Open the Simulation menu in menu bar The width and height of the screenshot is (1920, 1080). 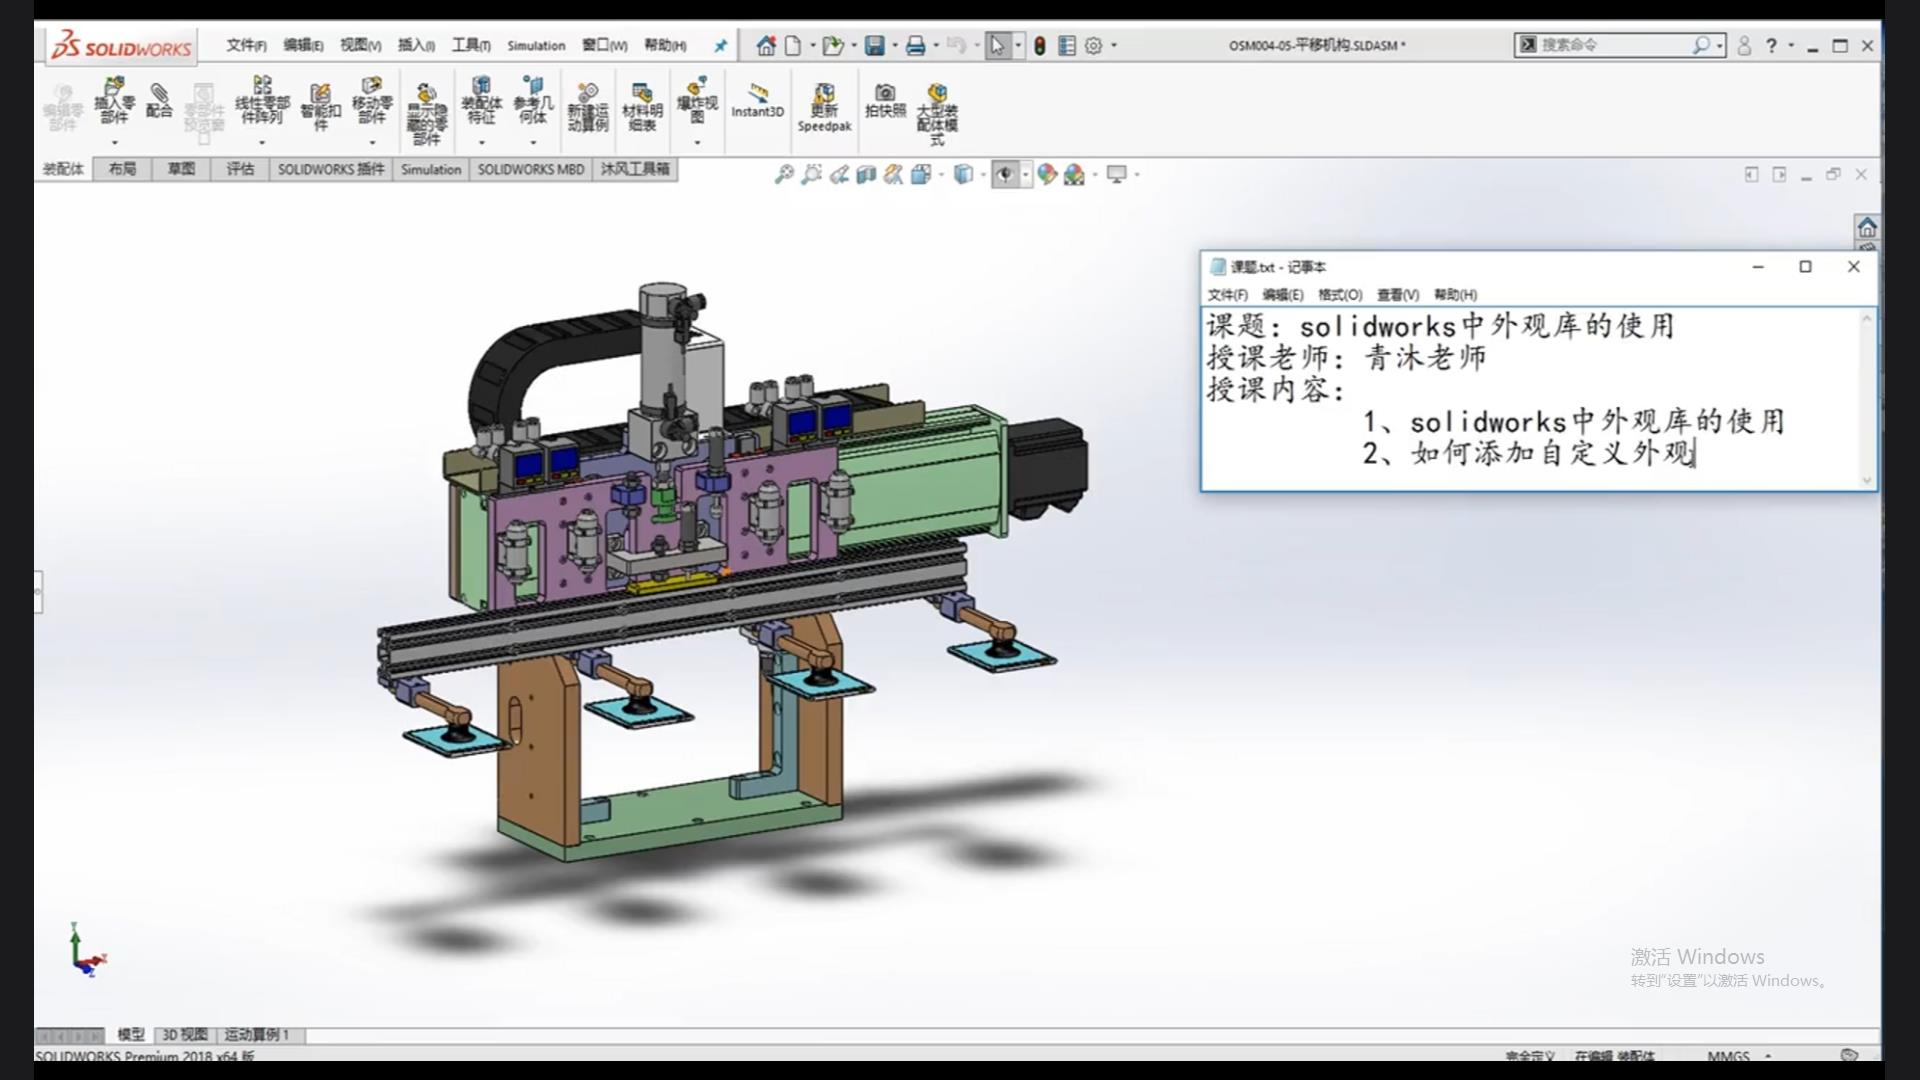tap(536, 46)
